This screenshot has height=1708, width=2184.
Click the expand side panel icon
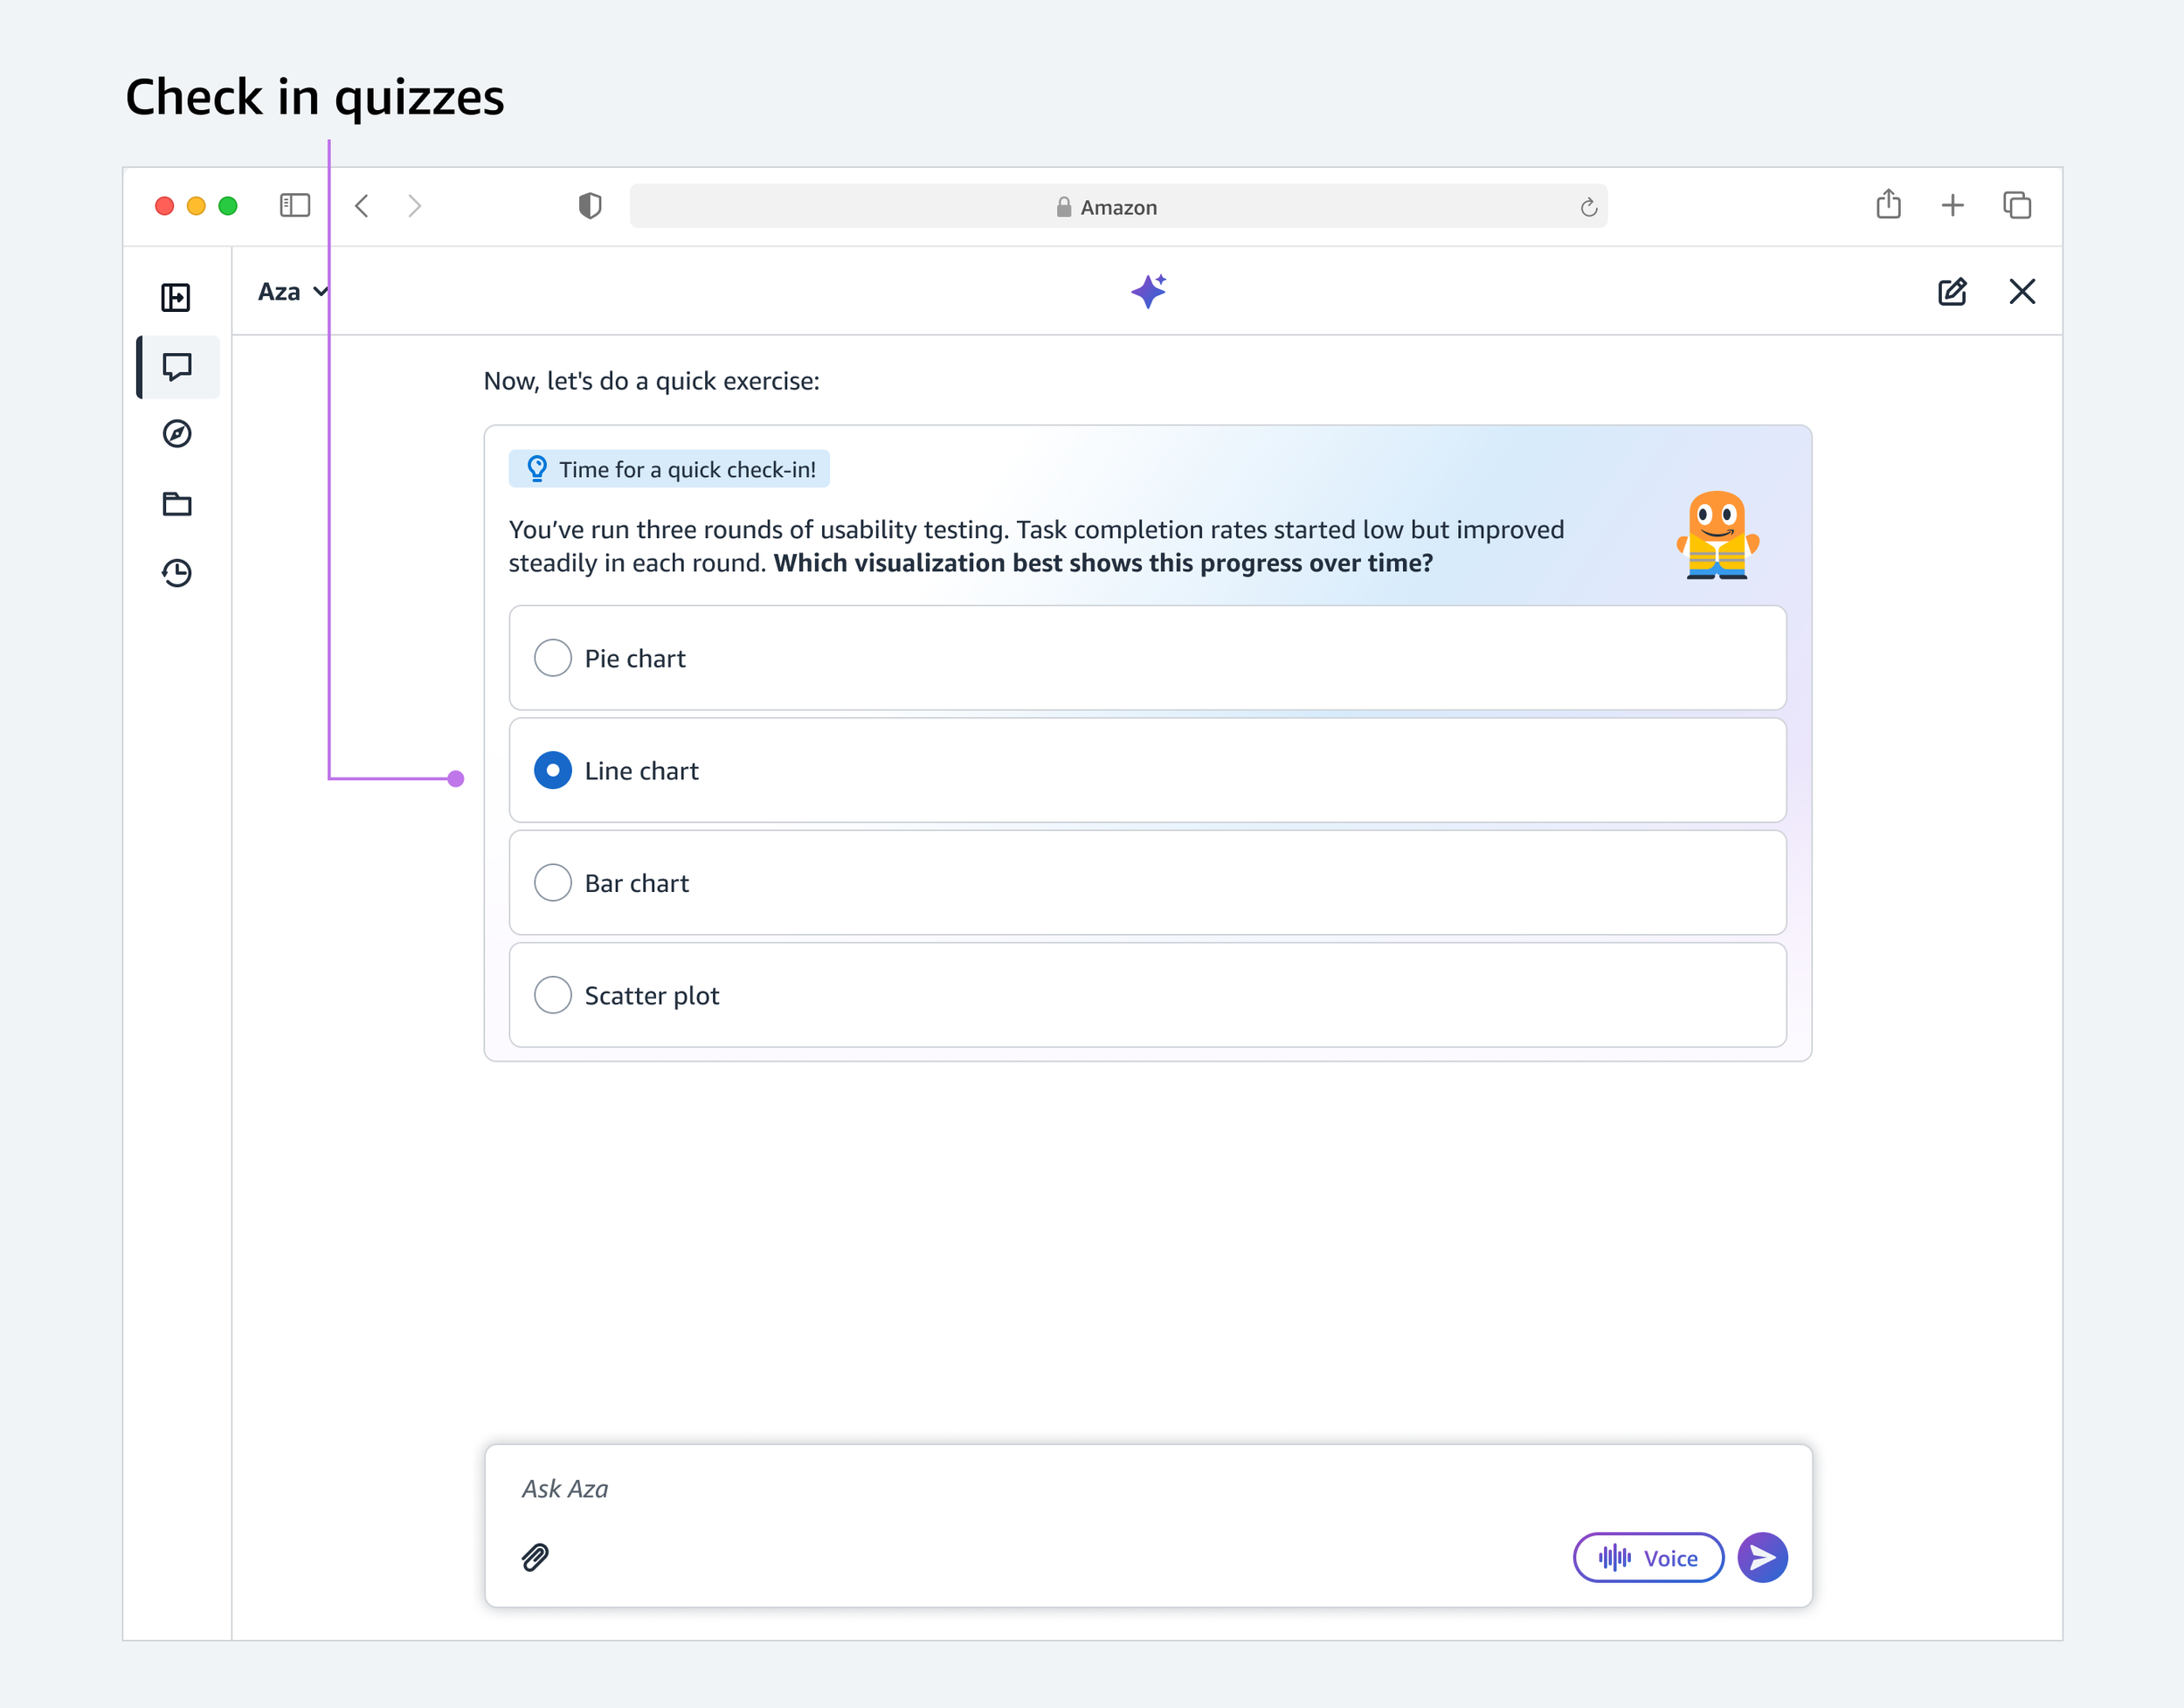176,297
